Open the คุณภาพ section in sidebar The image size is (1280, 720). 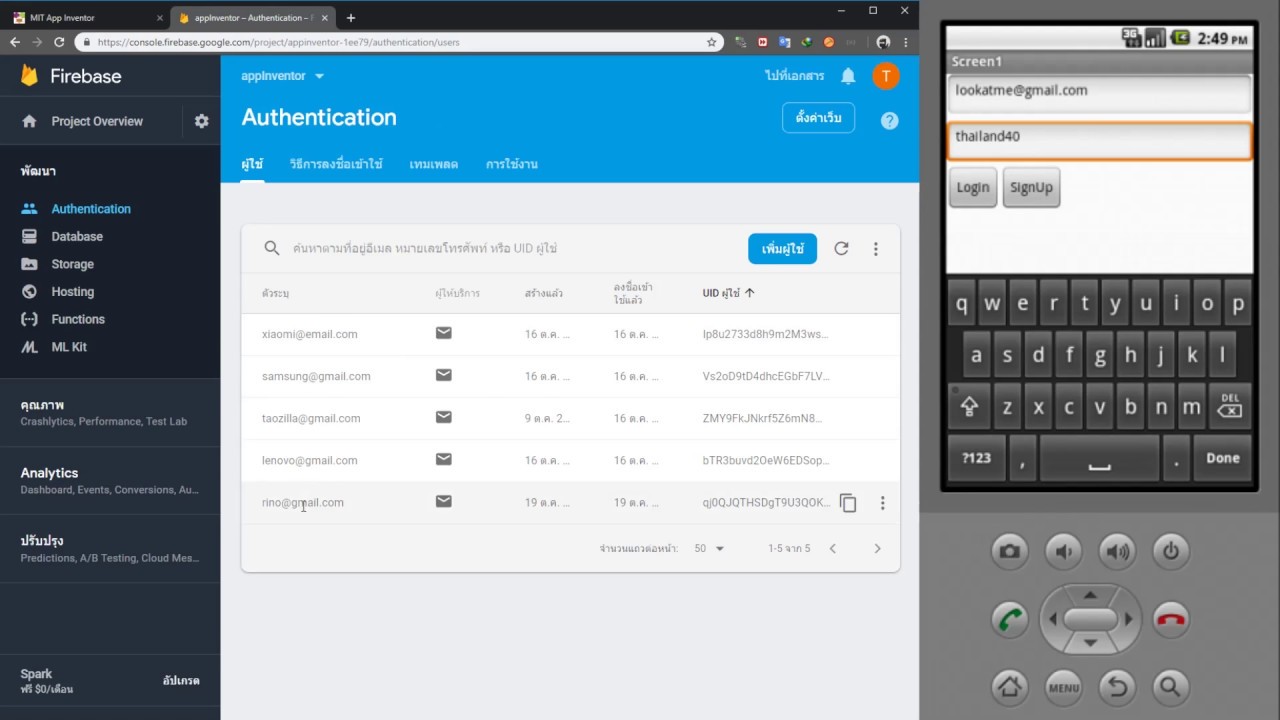(x=110, y=413)
